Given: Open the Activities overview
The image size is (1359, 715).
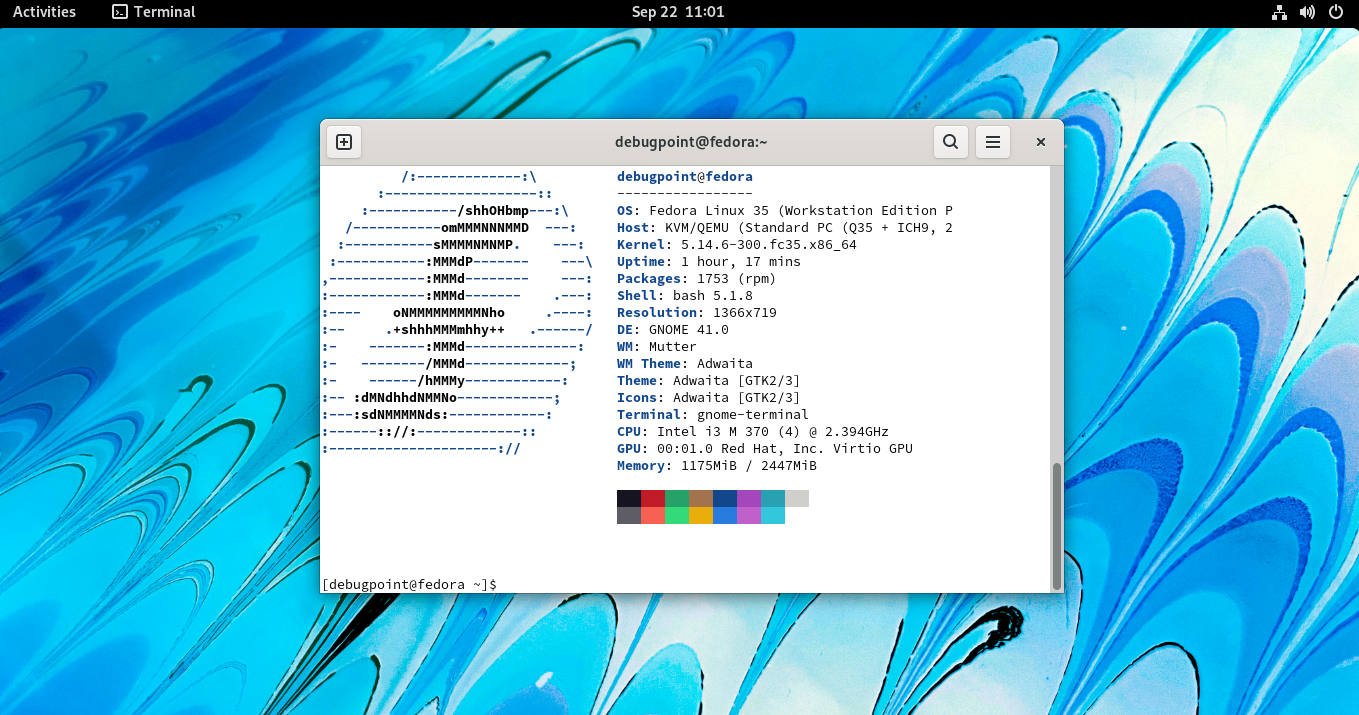Looking at the screenshot, I should 44,12.
